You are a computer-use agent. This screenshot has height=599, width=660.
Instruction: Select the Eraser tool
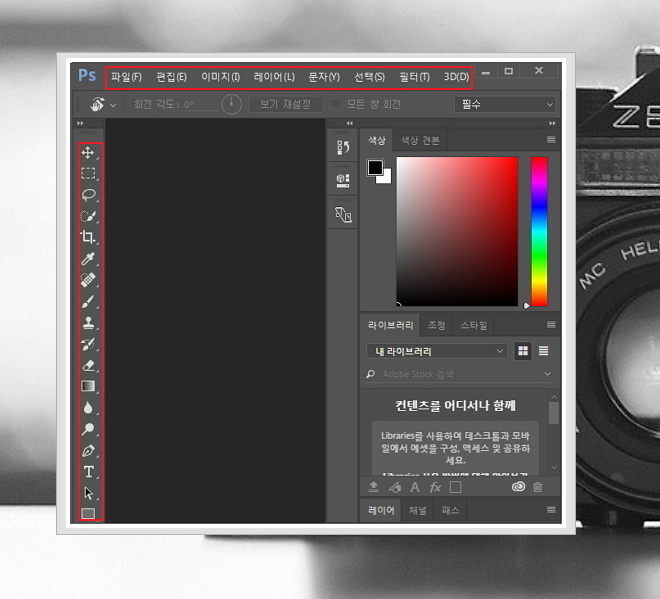pyautogui.click(x=88, y=365)
